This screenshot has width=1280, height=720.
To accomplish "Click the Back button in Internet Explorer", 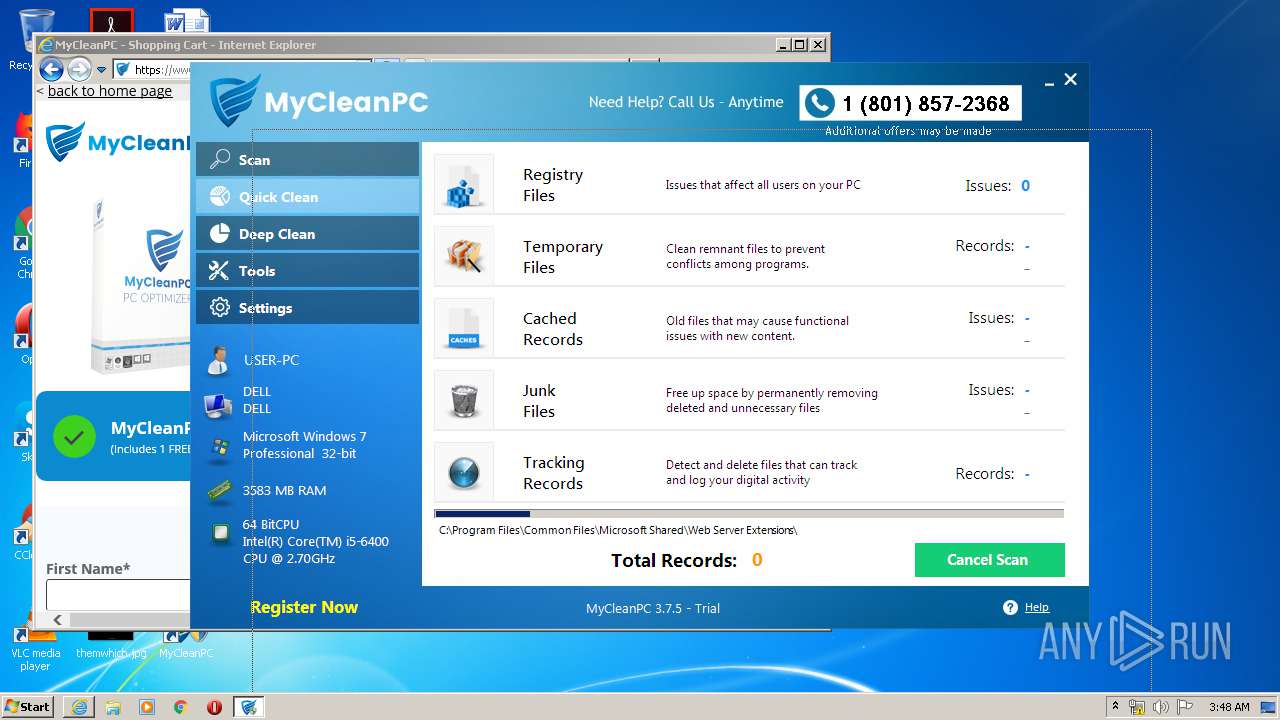I will tap(52, 69).
